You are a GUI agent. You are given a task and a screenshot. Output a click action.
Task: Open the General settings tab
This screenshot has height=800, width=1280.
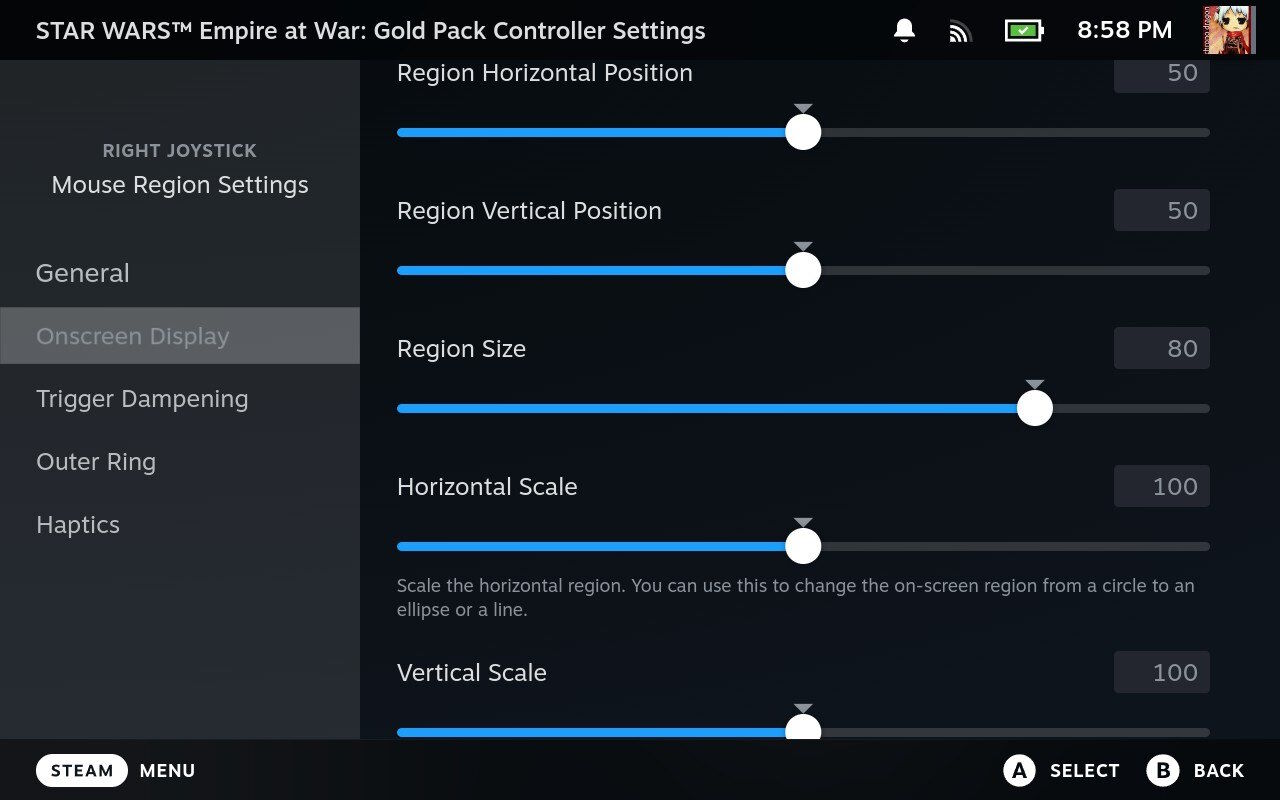click(x=83, y=273)
